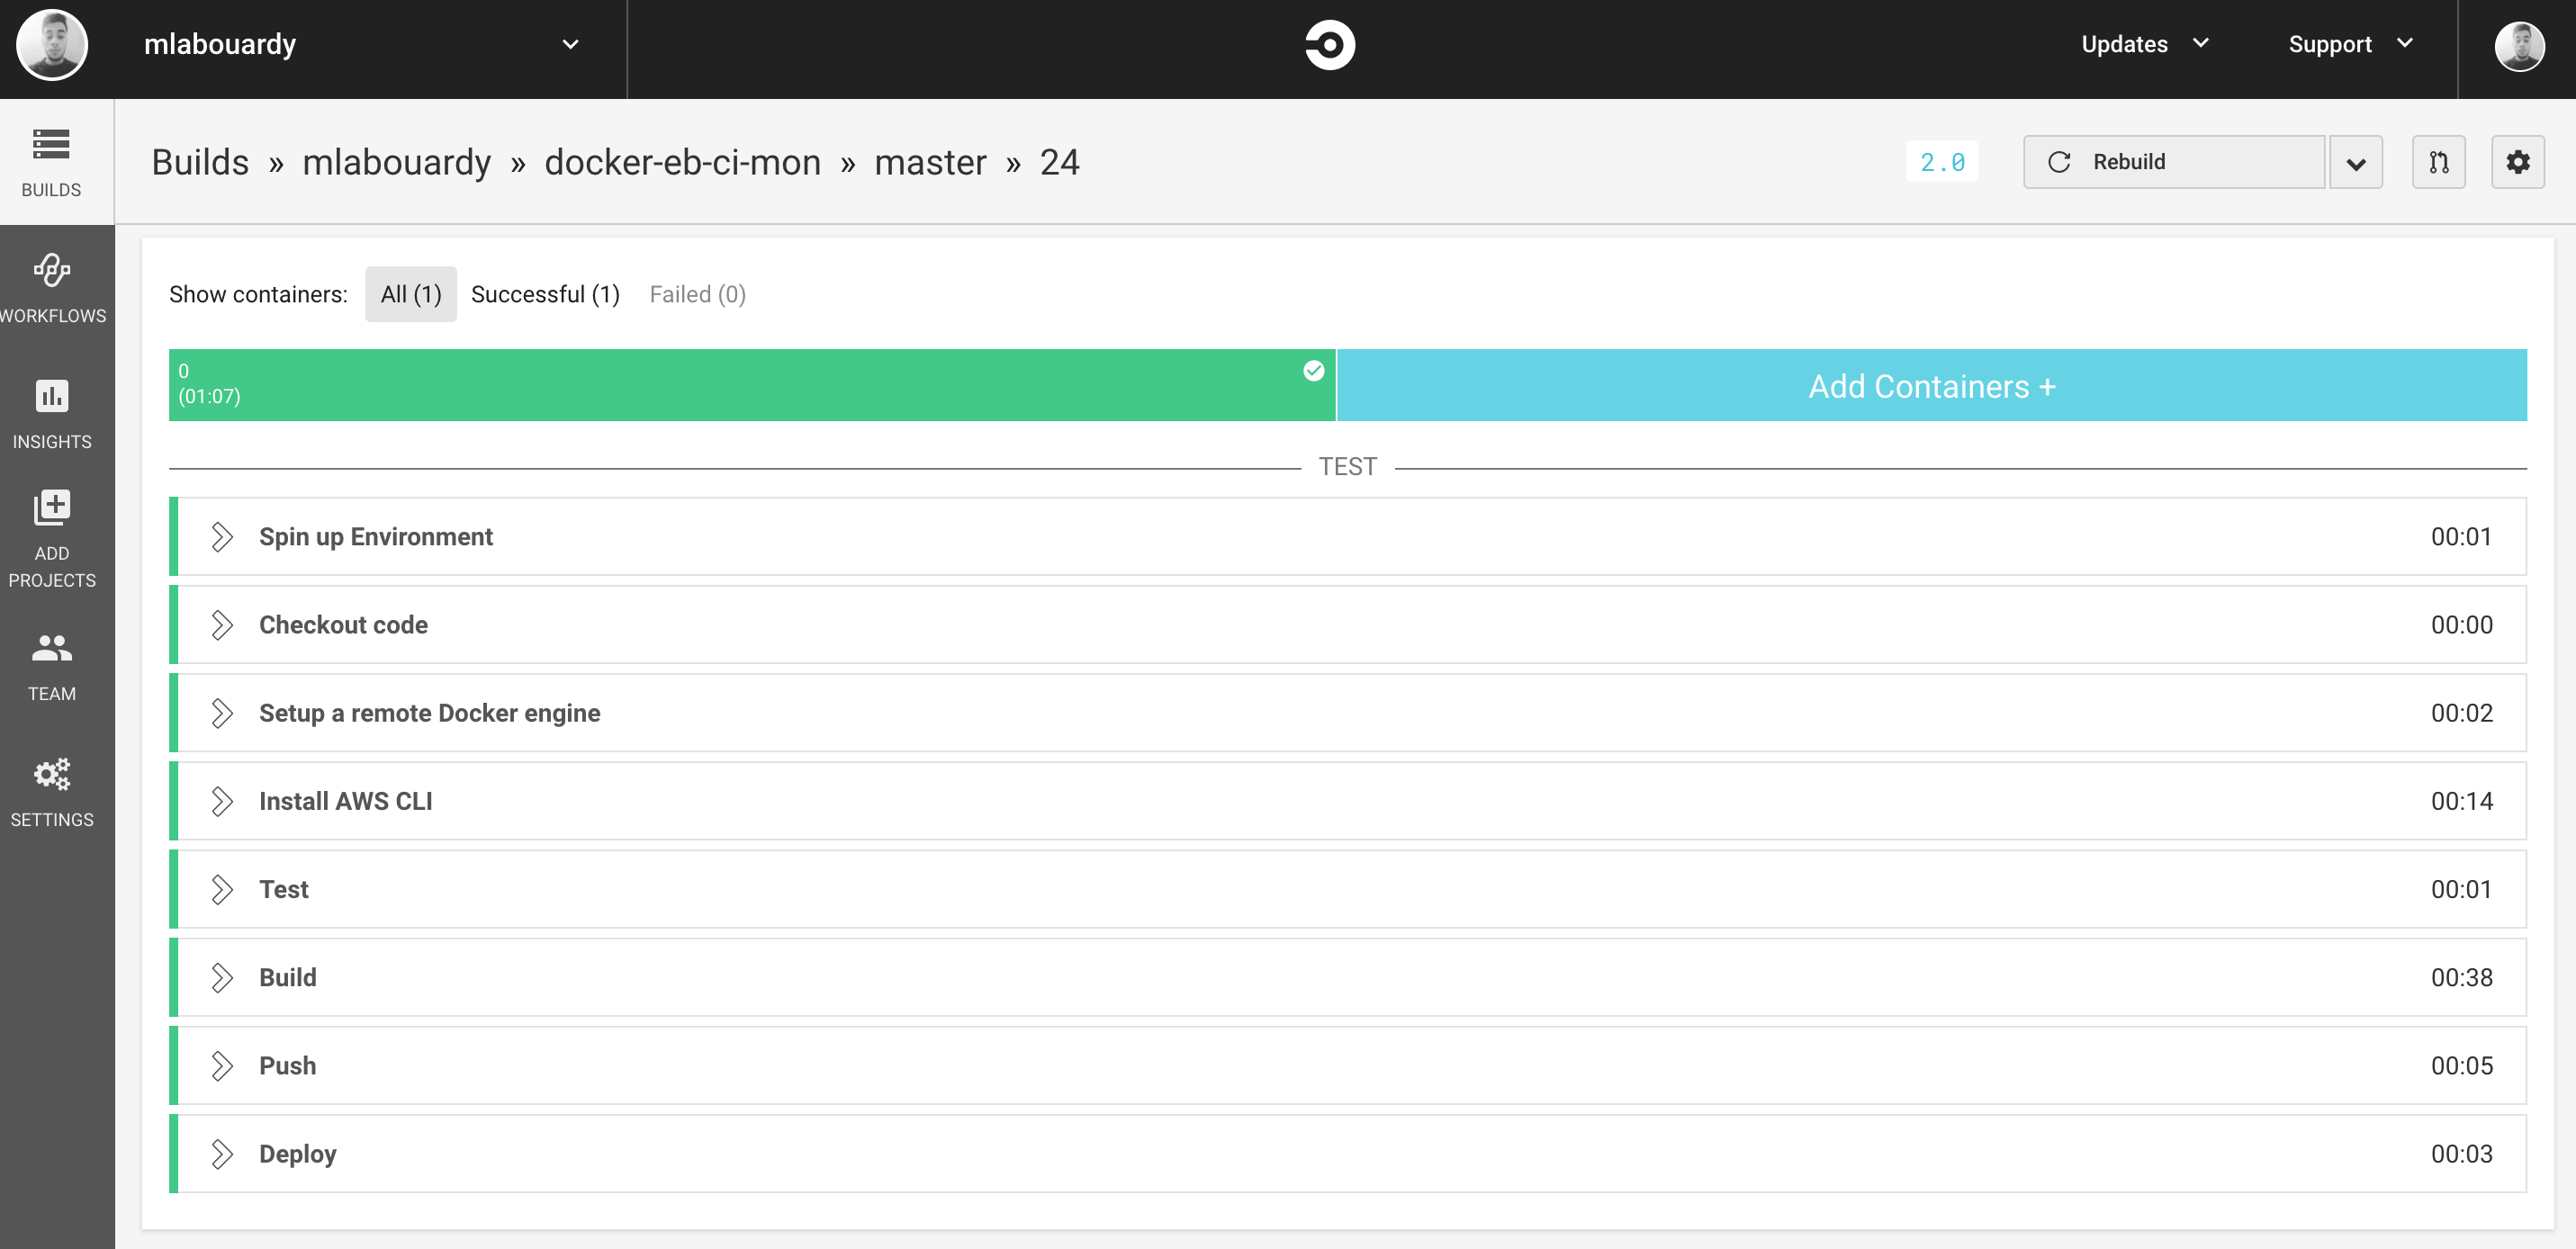Select container 0 green bar
2576x1249 pixels.
point(752,385)
